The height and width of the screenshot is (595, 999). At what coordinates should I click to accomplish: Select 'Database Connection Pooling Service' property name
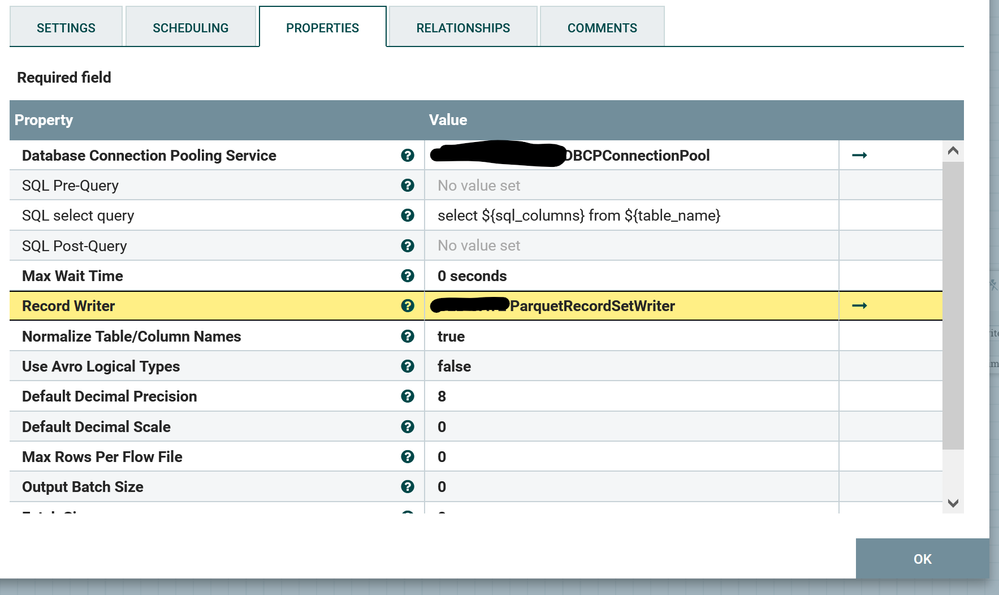[149, 155]
